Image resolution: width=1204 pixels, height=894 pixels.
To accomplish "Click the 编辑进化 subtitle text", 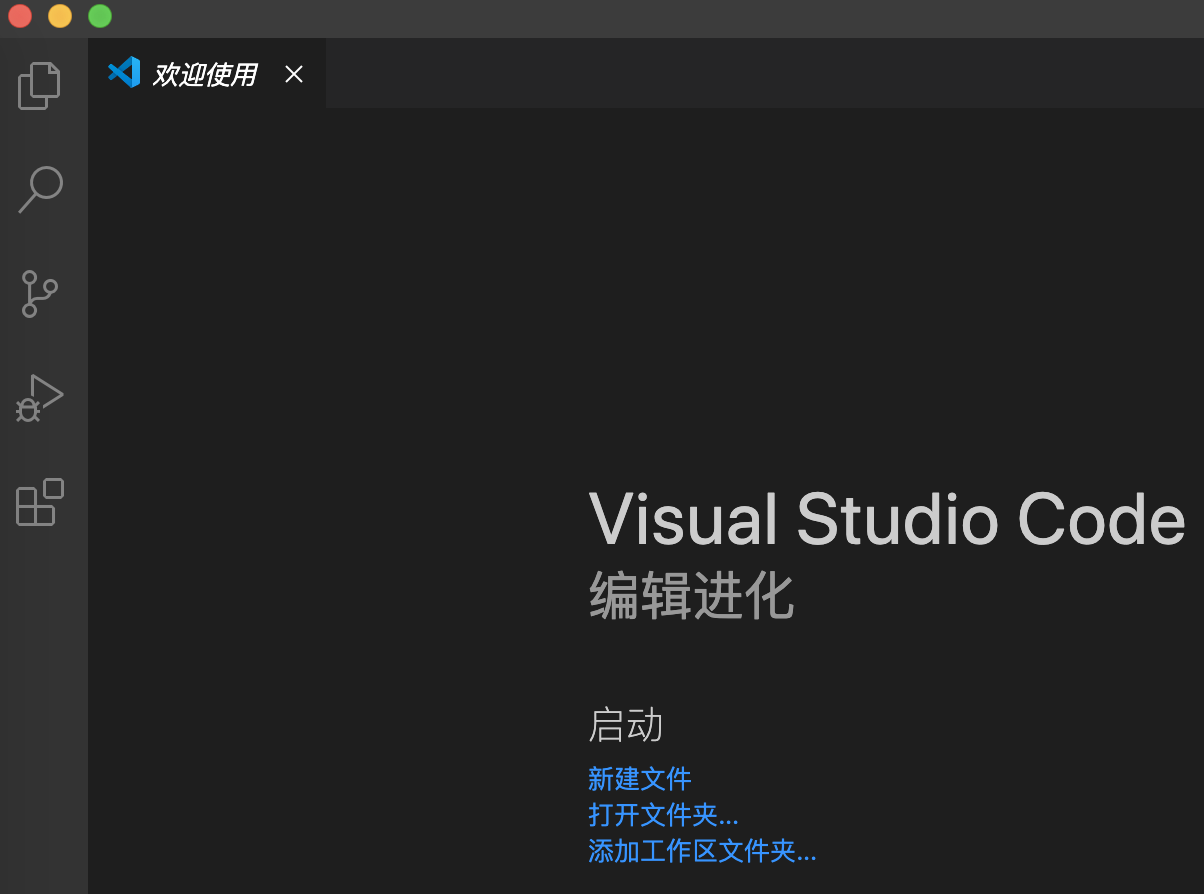I will (x=691, y=596).
